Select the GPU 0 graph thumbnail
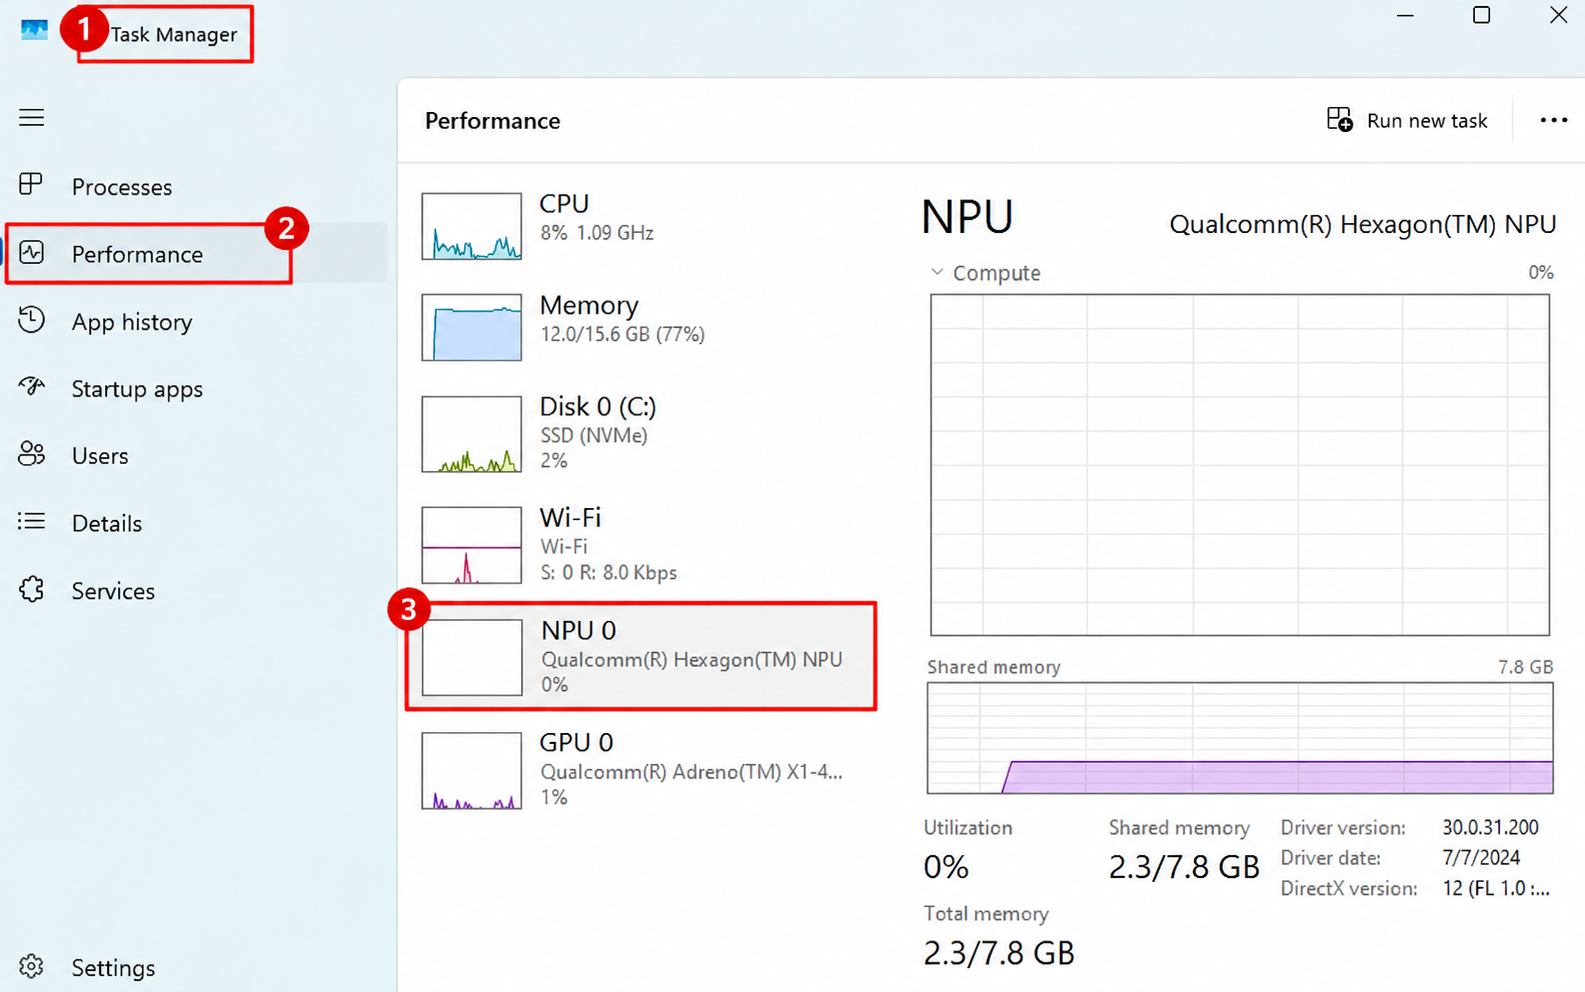The image size is (1585, 992). [472, 771]
